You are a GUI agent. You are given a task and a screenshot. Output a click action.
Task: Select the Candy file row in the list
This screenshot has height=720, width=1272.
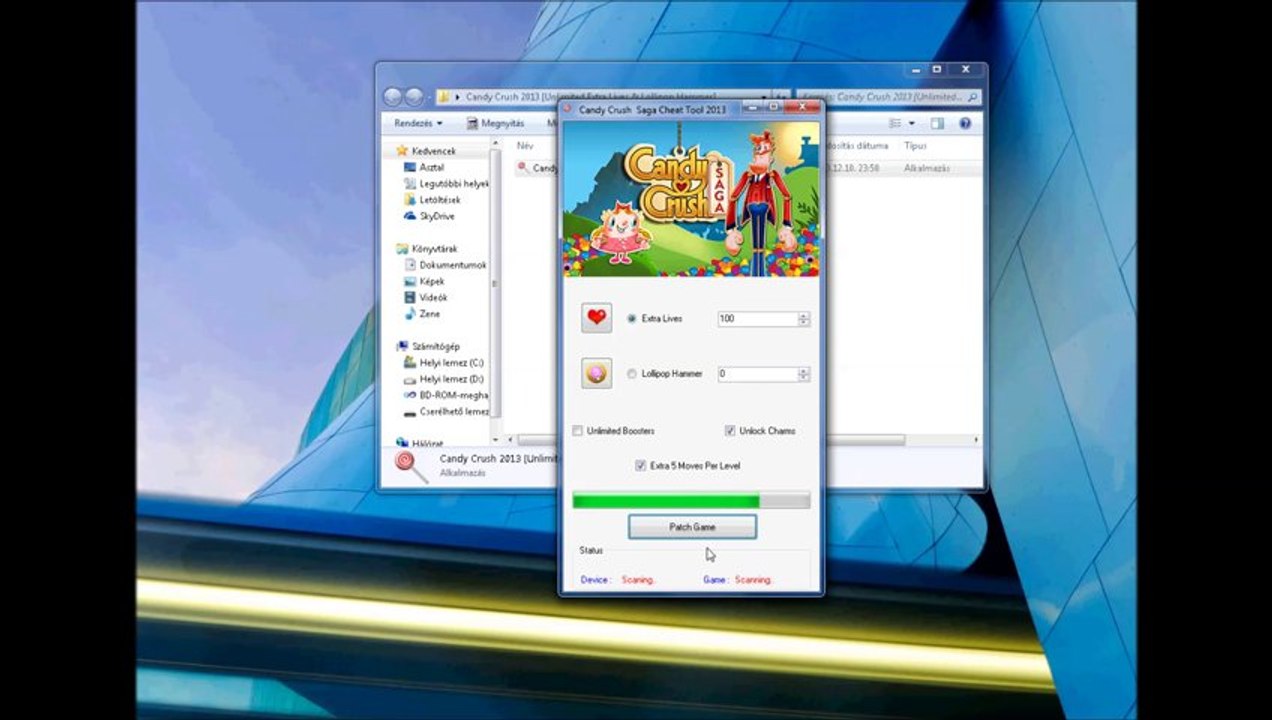[748, 169]
